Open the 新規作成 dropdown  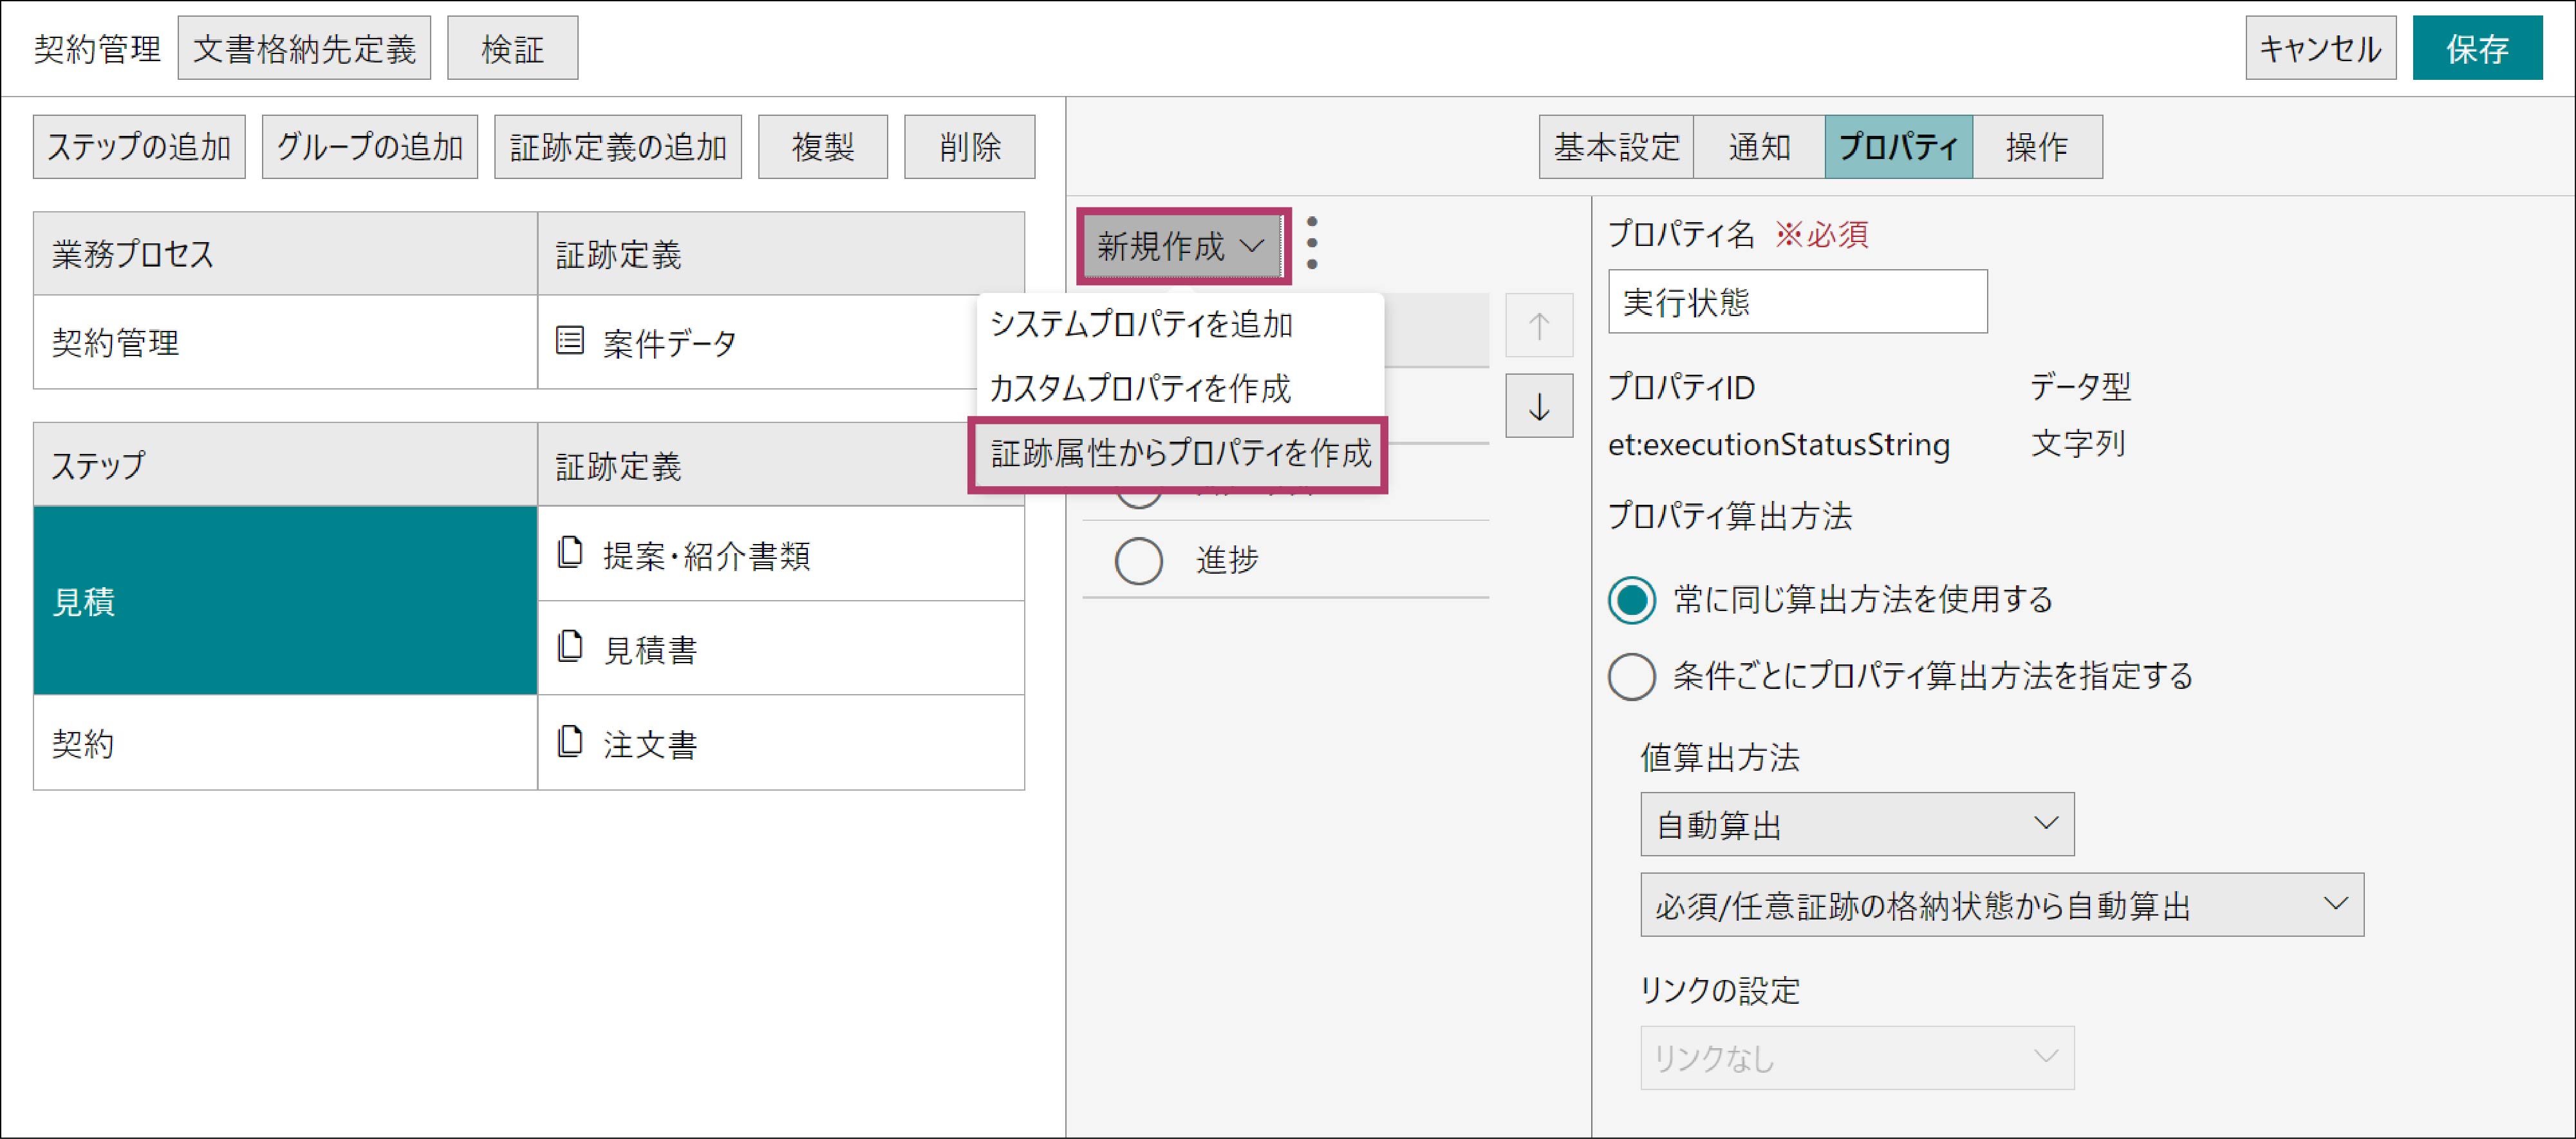click(1183, 246)
